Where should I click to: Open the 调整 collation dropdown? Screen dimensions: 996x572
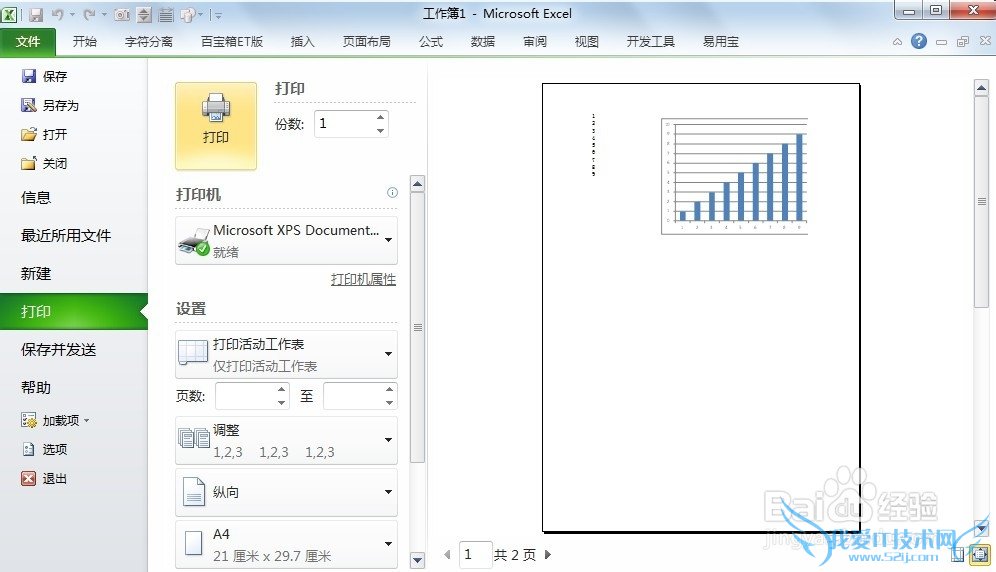point(286,440)
